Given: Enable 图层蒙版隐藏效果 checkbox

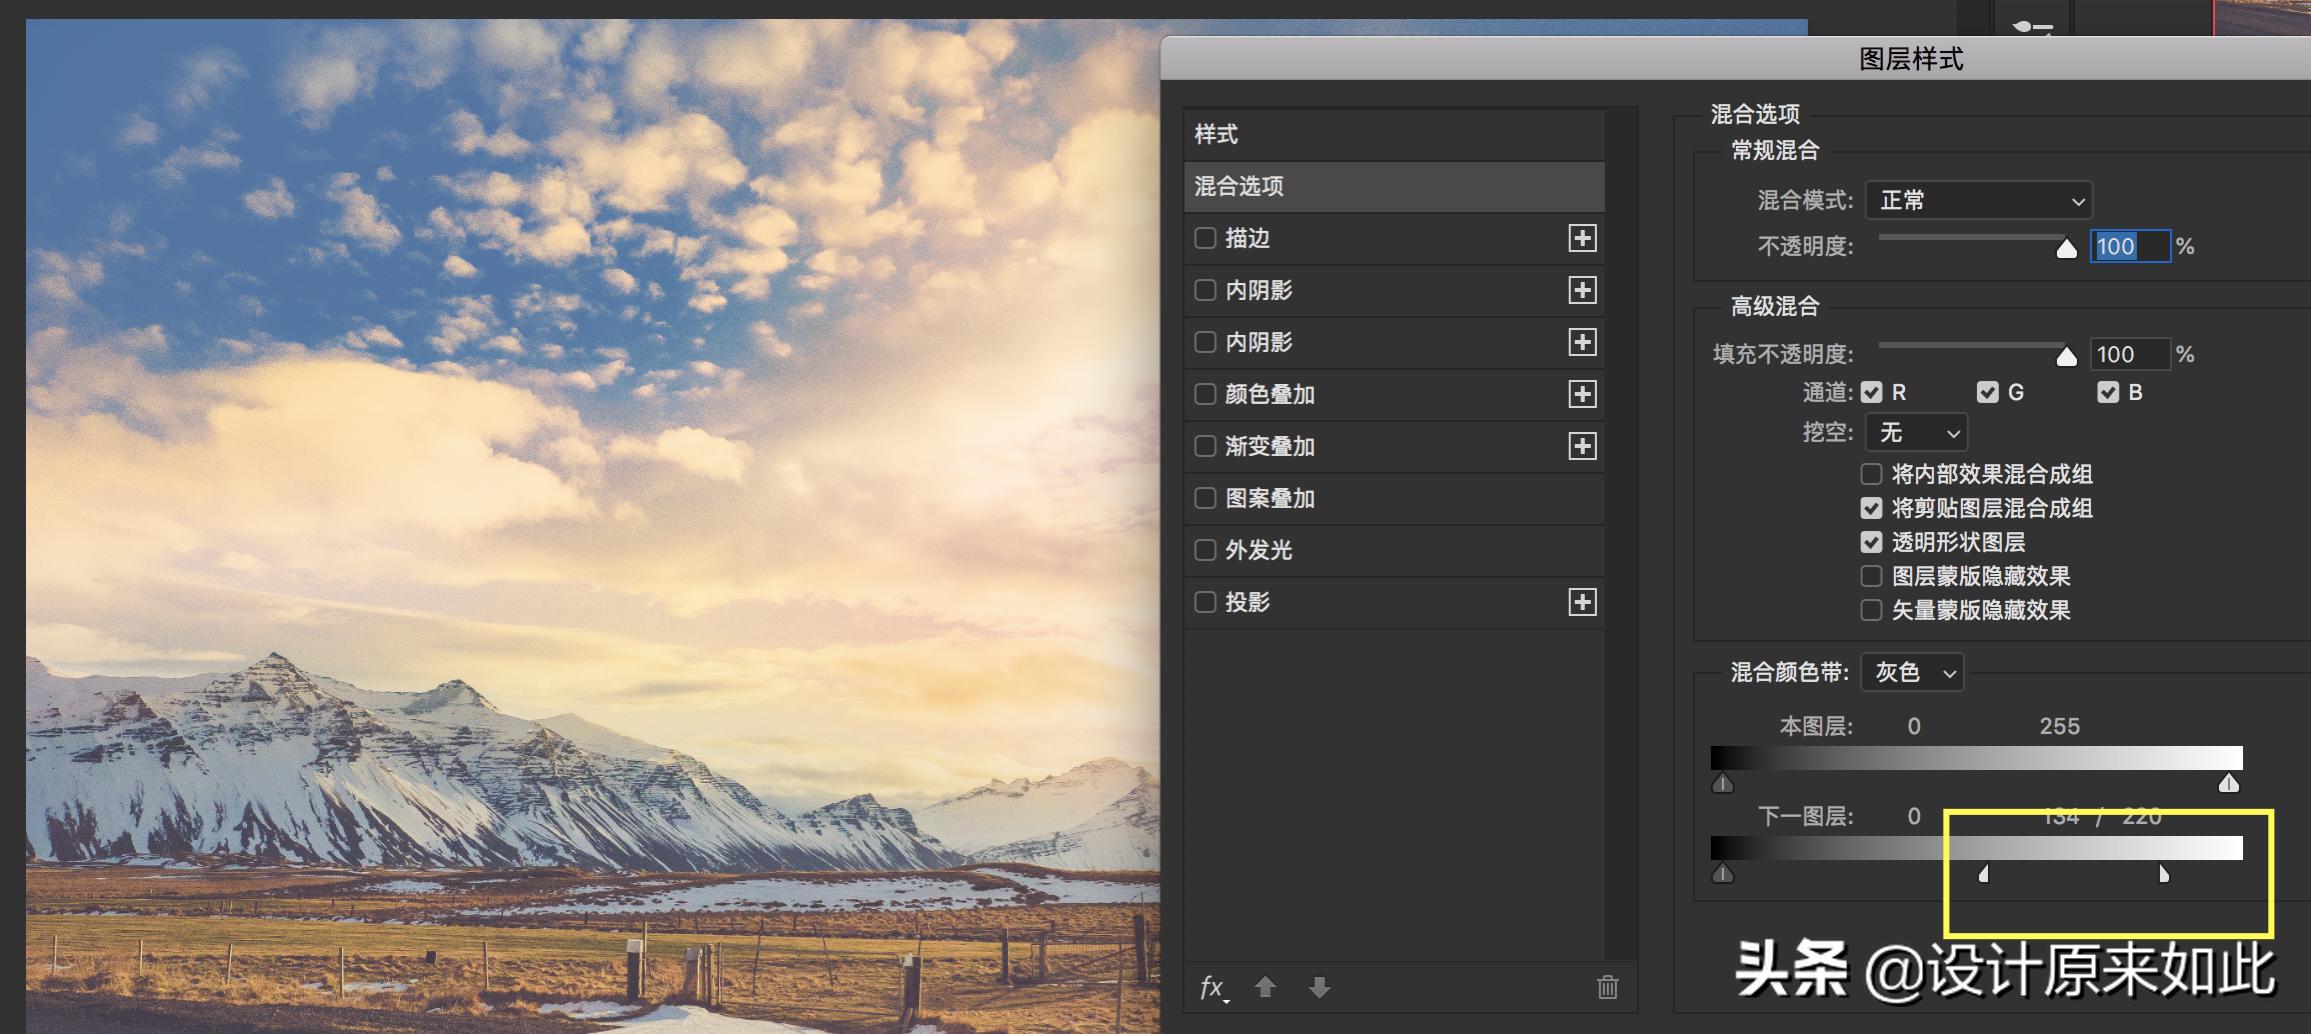Looking at the screenshot, I should coord(1871,576).
